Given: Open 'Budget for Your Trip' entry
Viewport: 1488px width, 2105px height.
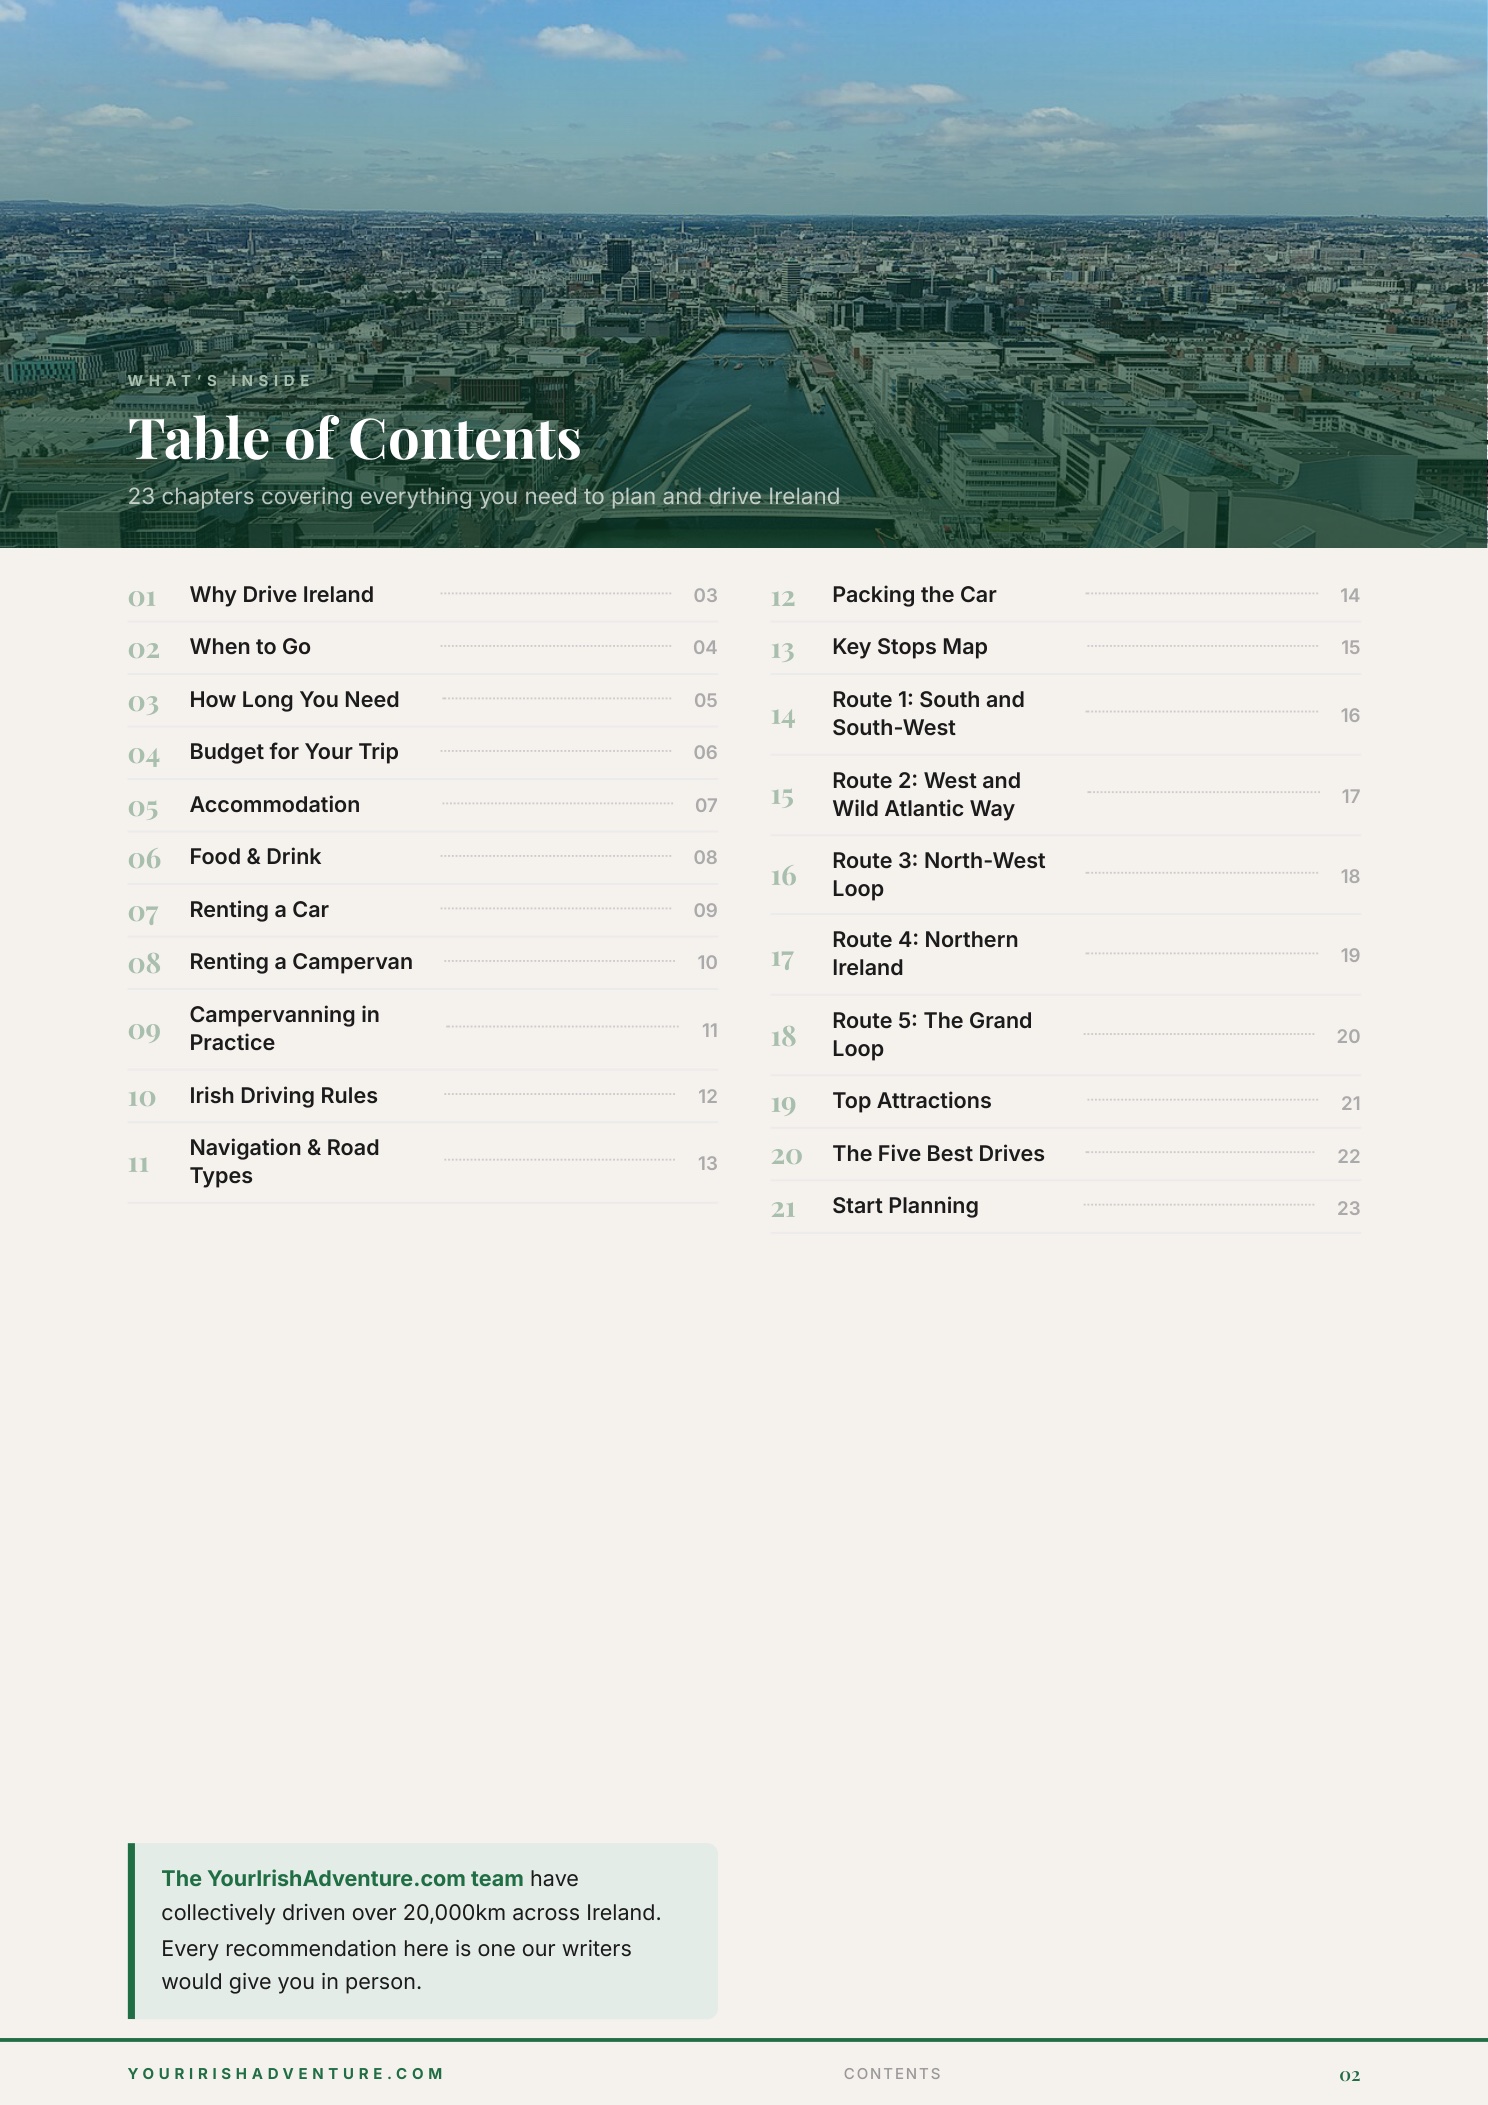Looking at the screenshot, I should (422, 752).
